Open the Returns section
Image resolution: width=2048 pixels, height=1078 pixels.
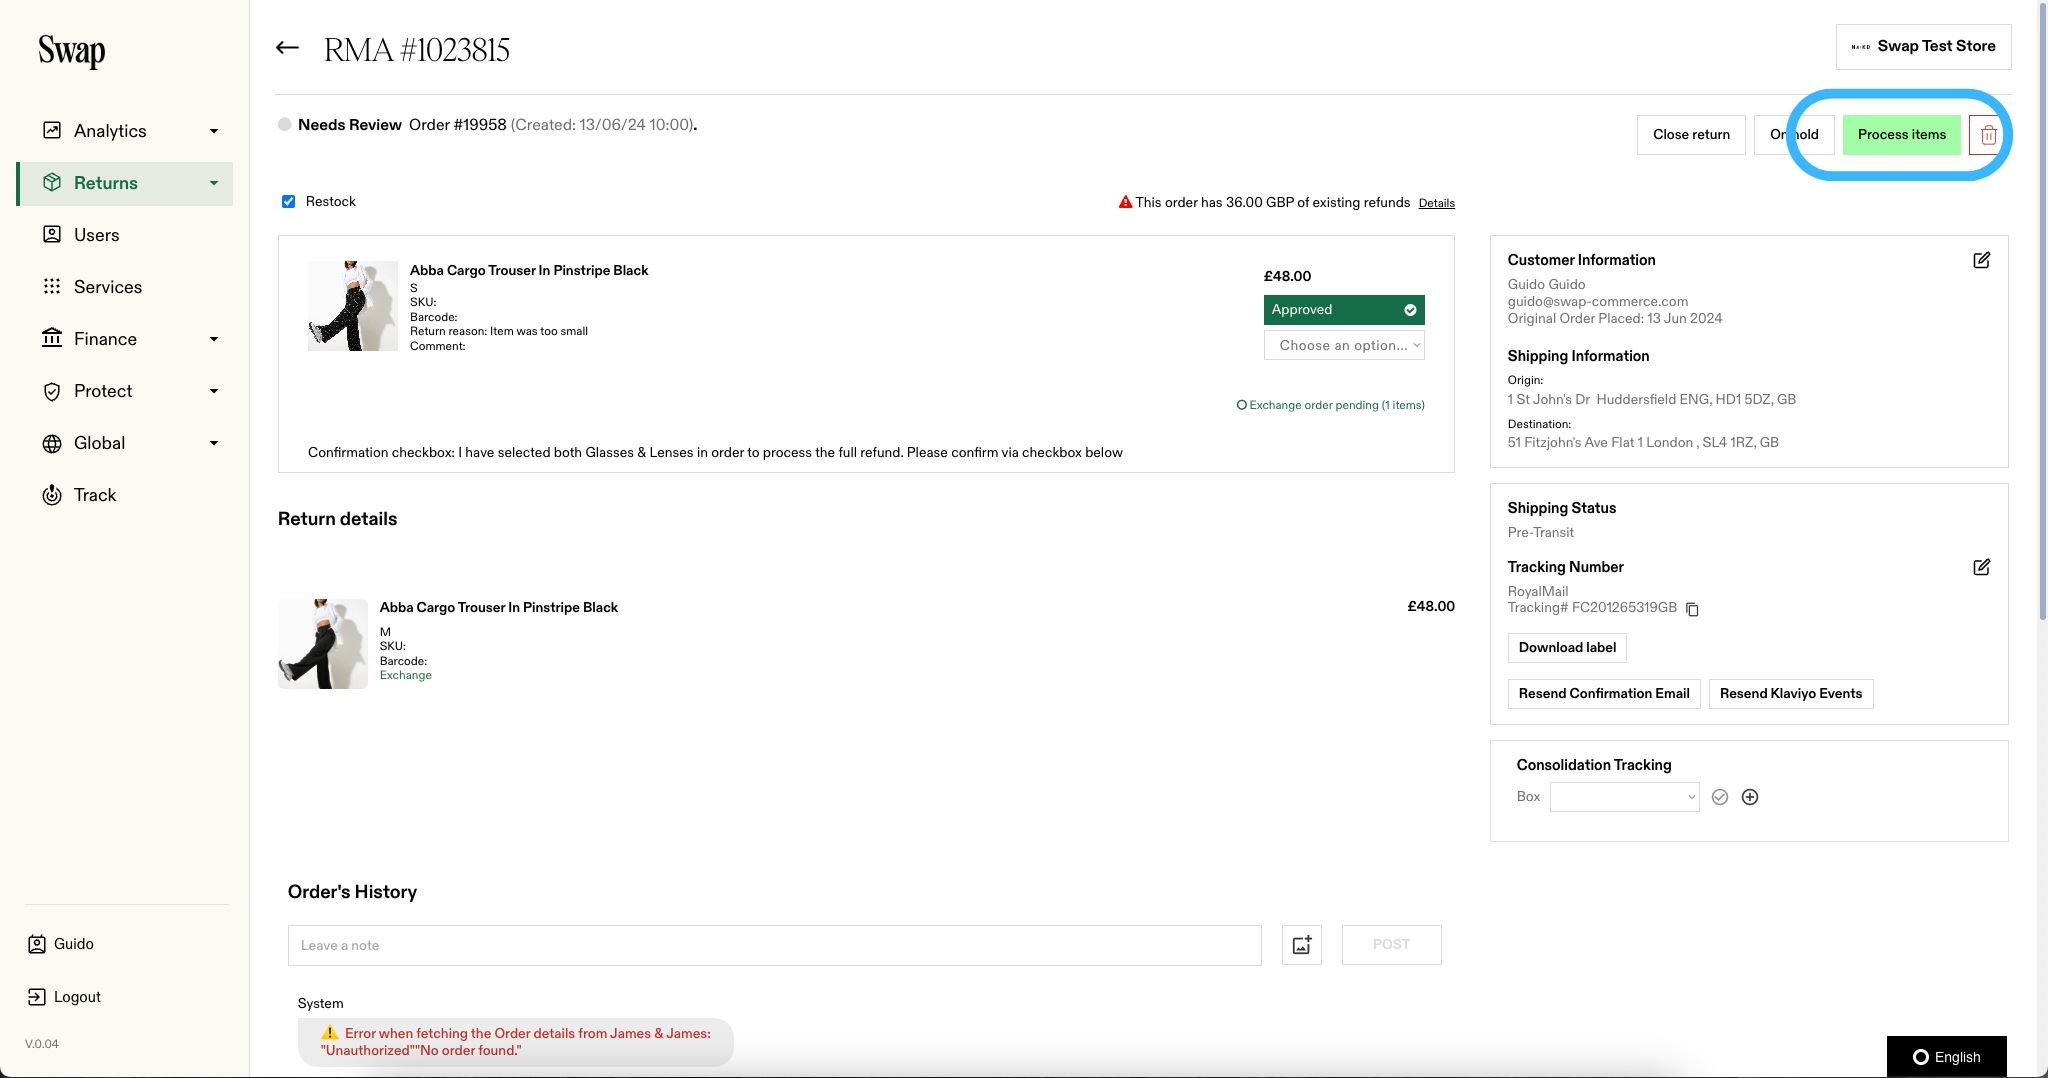click(126, 183)
